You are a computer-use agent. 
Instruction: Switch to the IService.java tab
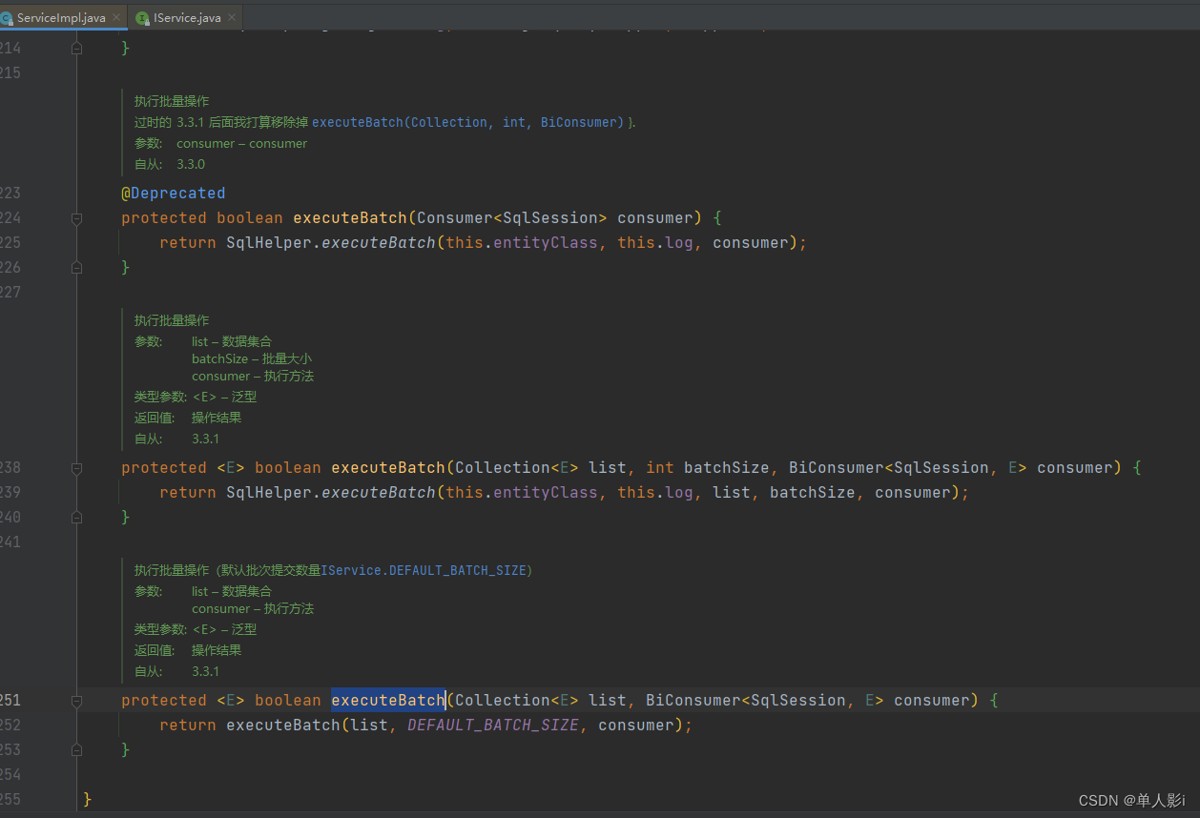(x=187, y=18)
